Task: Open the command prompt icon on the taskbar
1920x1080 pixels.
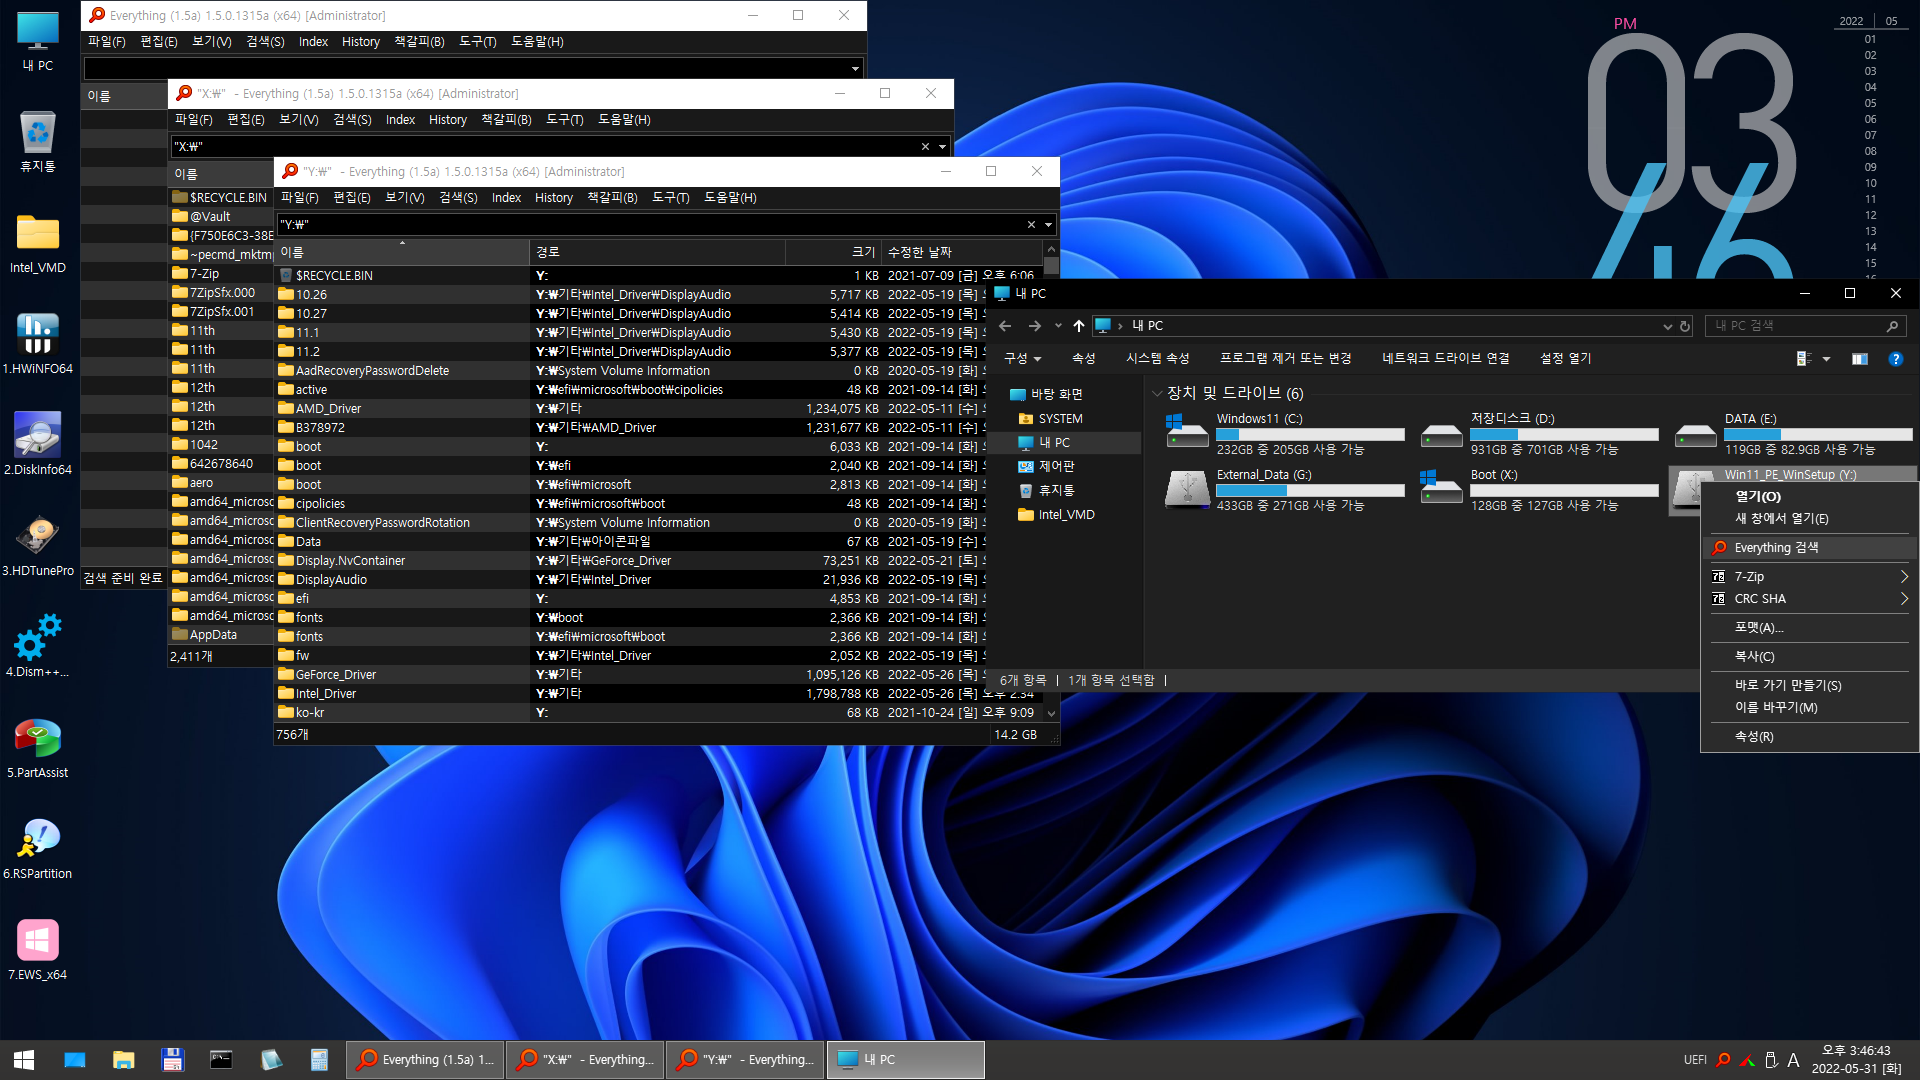Action: 221,1059
